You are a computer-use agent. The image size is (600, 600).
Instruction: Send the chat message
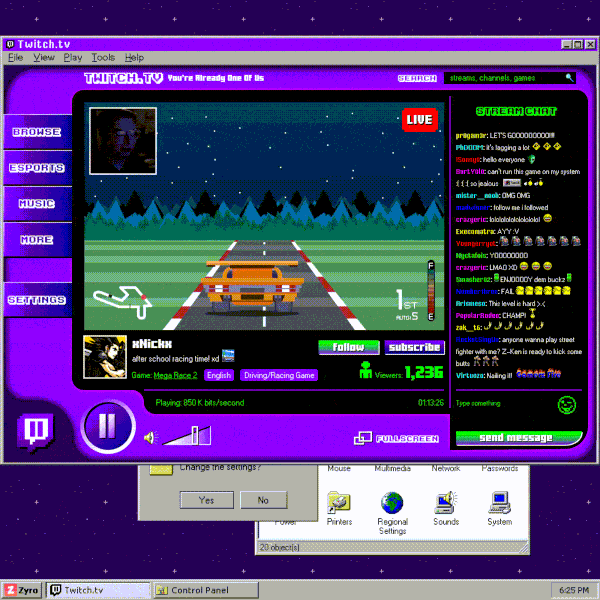[518, 438]
